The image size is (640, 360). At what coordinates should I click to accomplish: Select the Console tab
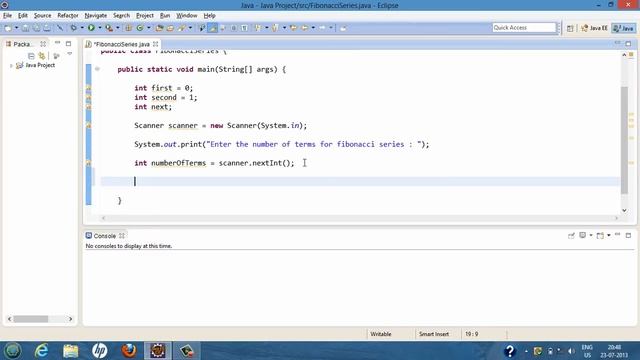tap(104, 236)
